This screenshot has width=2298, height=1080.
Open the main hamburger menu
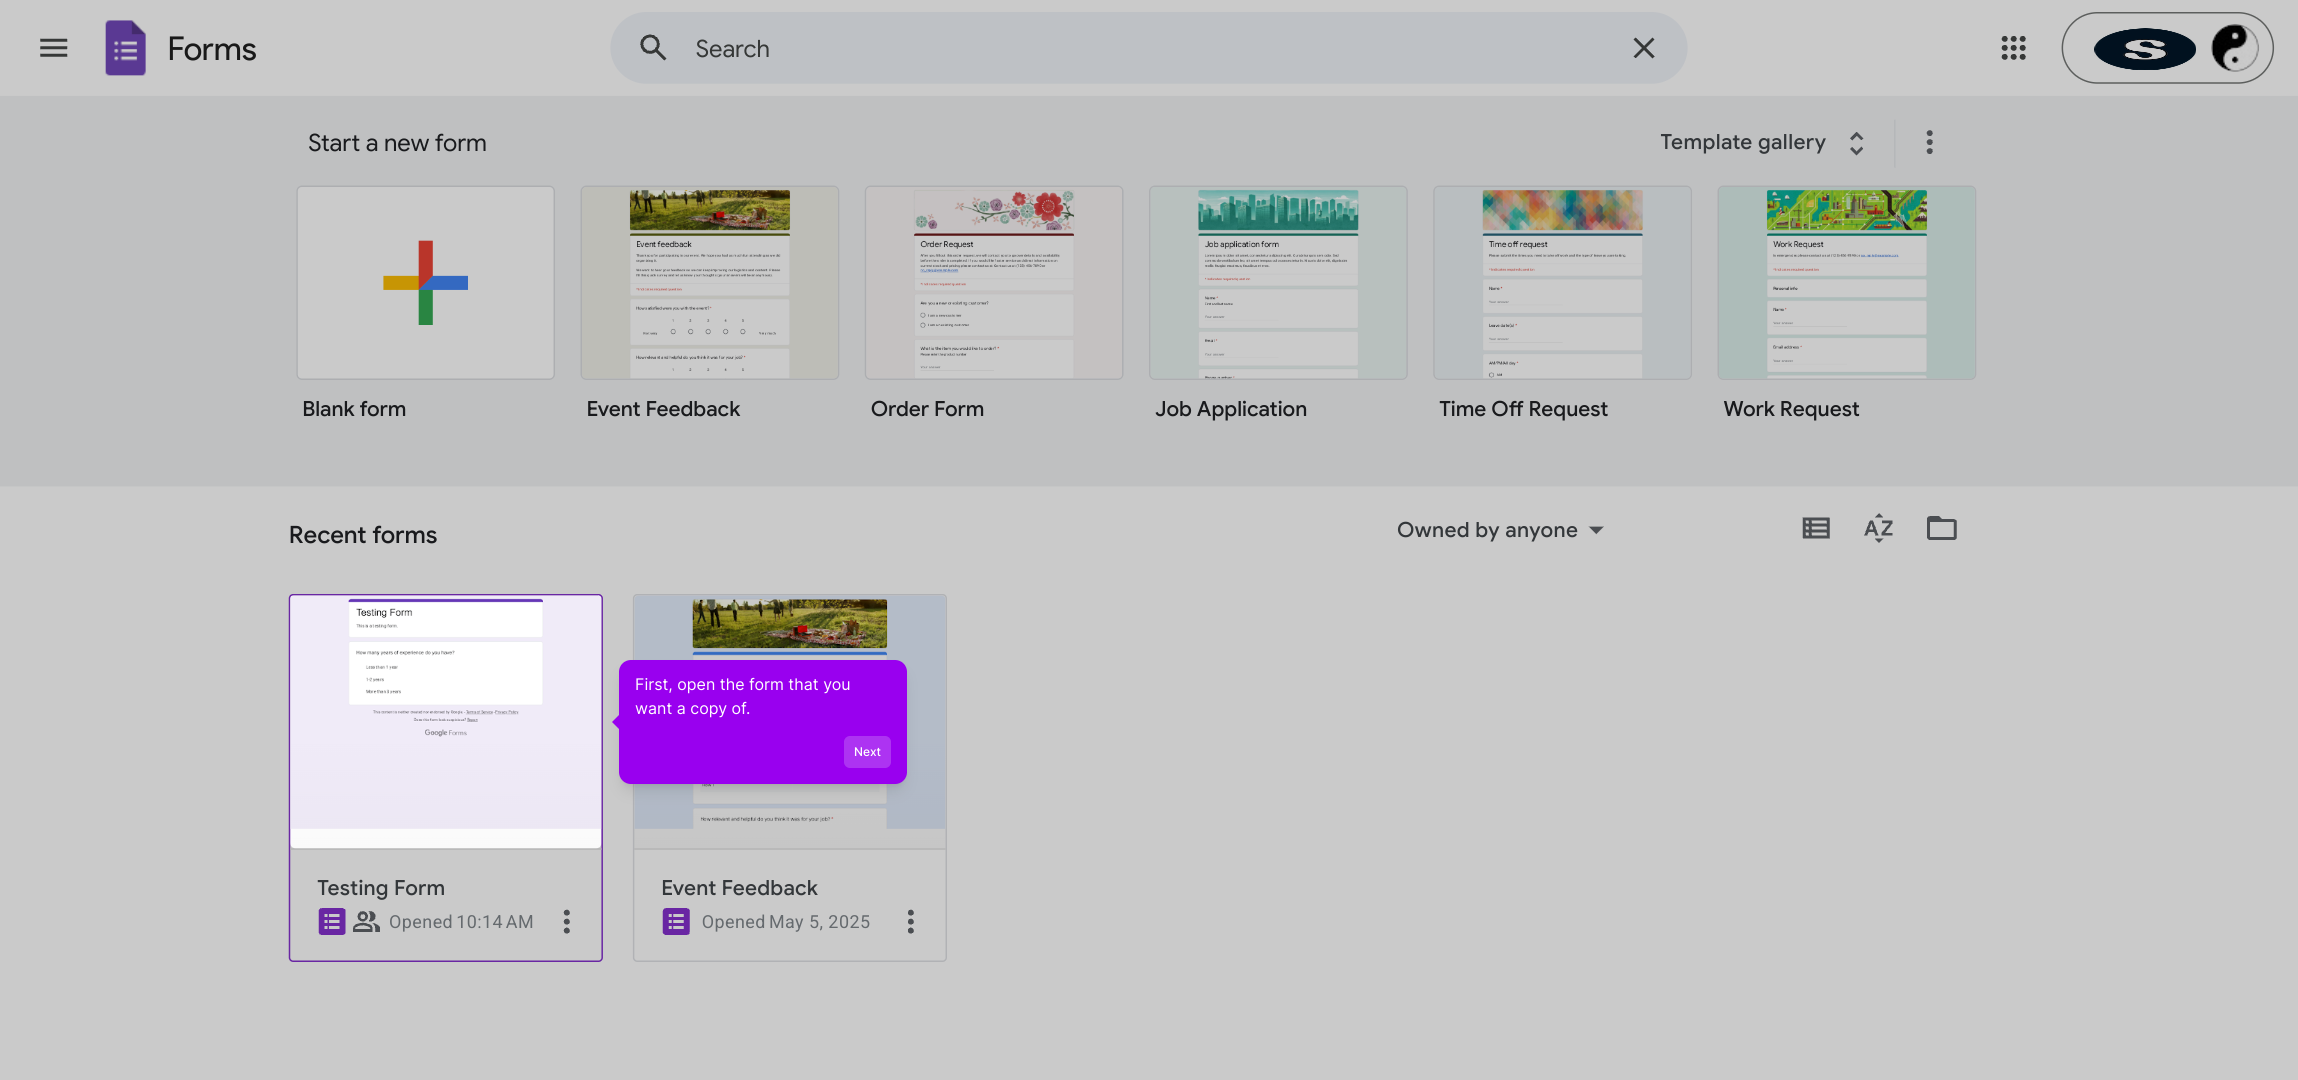pos(54,48)
